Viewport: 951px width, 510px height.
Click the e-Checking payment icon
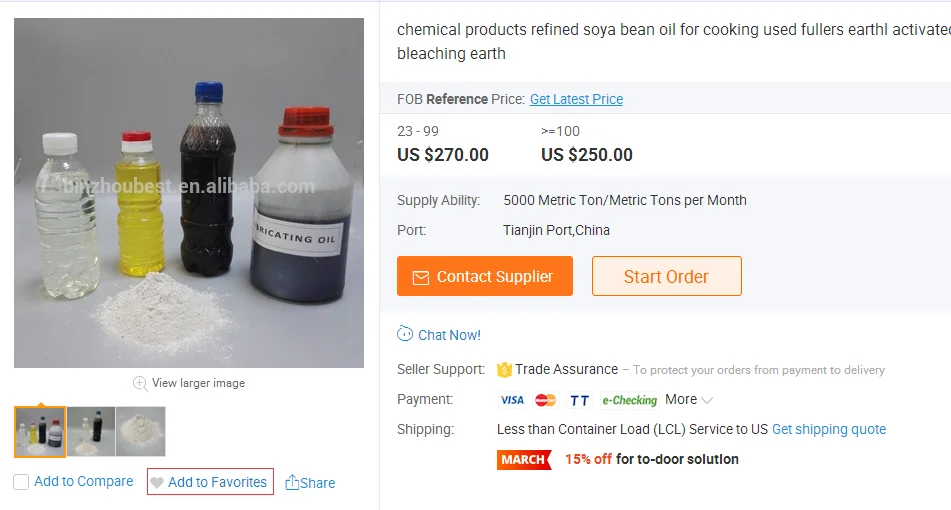629,400
